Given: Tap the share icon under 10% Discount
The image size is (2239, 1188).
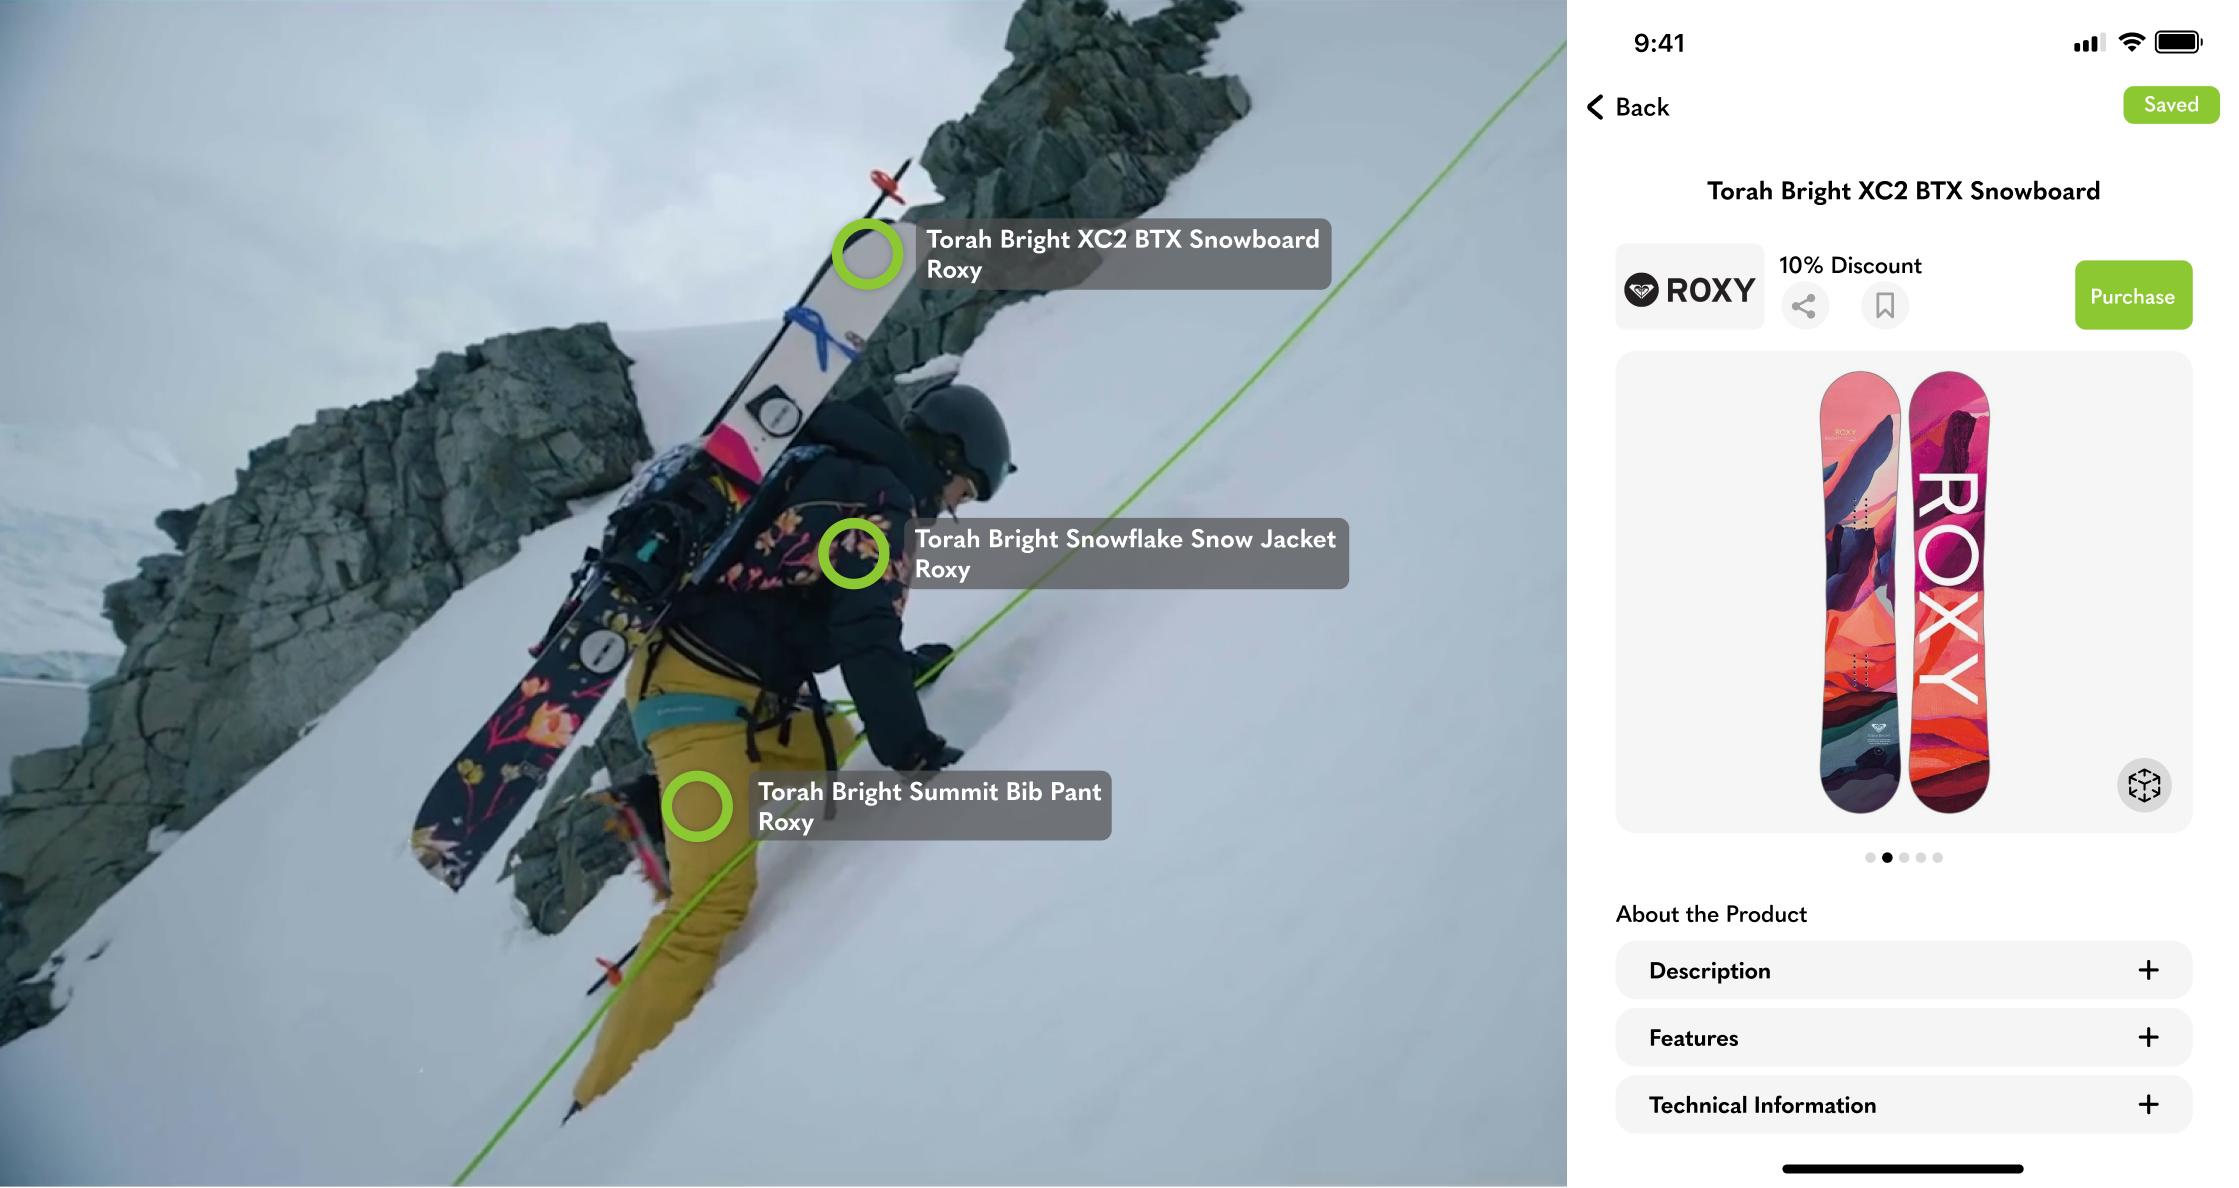Looking at the screenshot, I should pos(1804,306).
